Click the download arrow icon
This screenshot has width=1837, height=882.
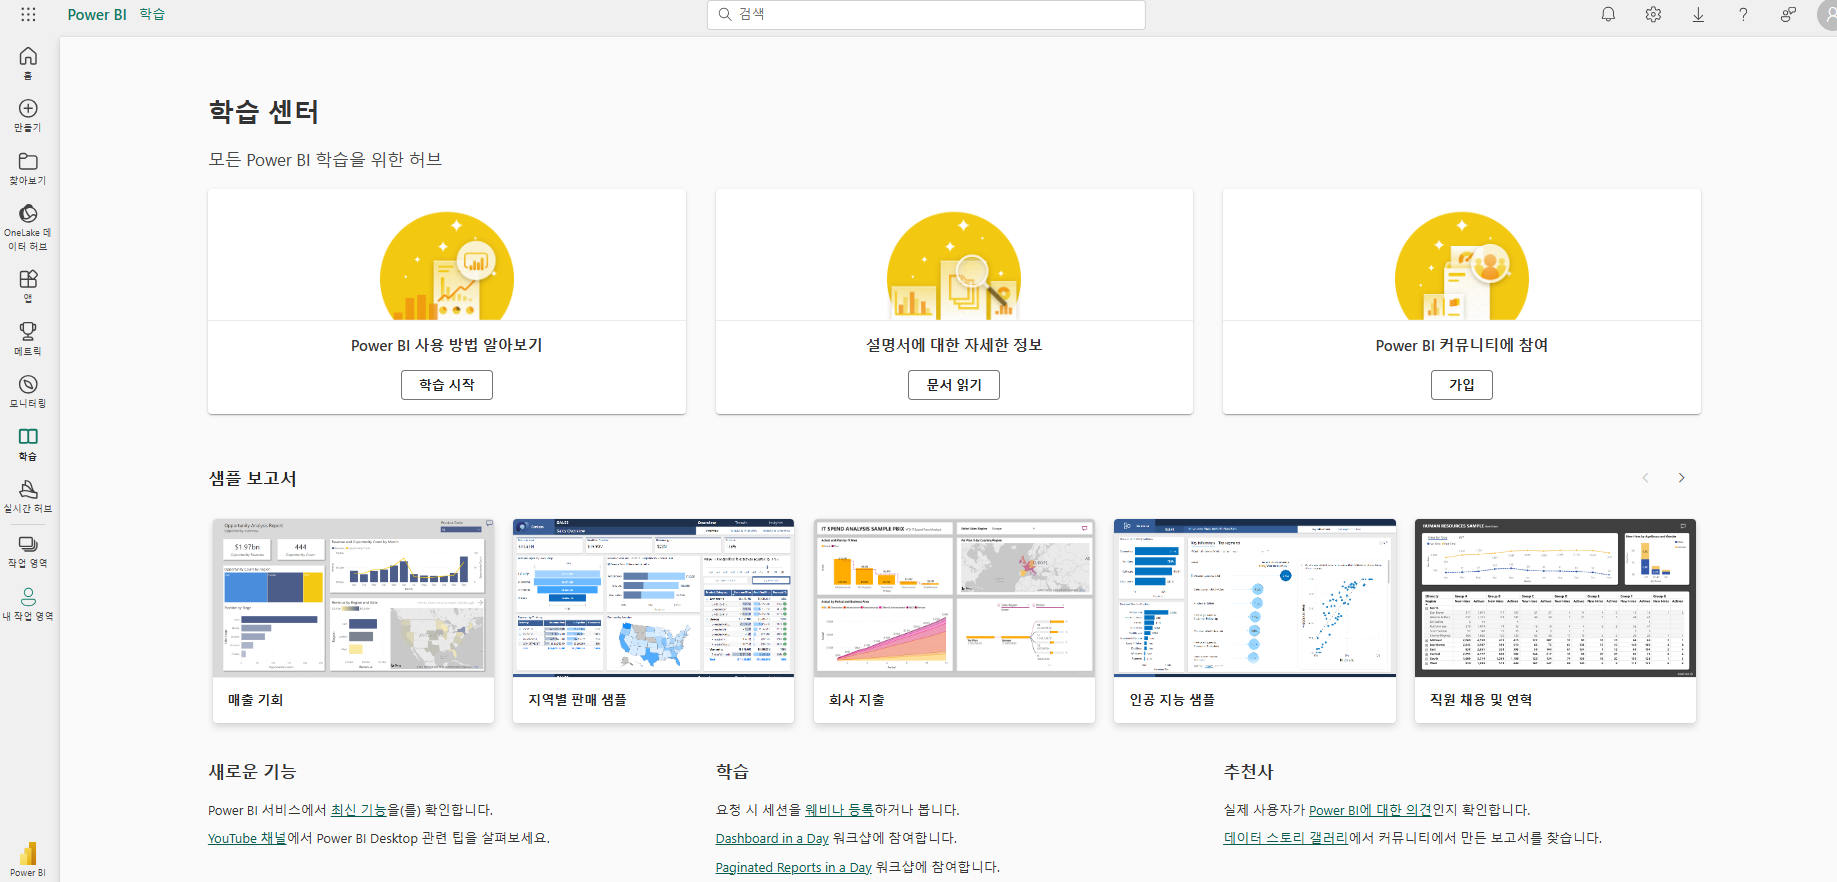pyautogui.click(x=1698, y=15)
